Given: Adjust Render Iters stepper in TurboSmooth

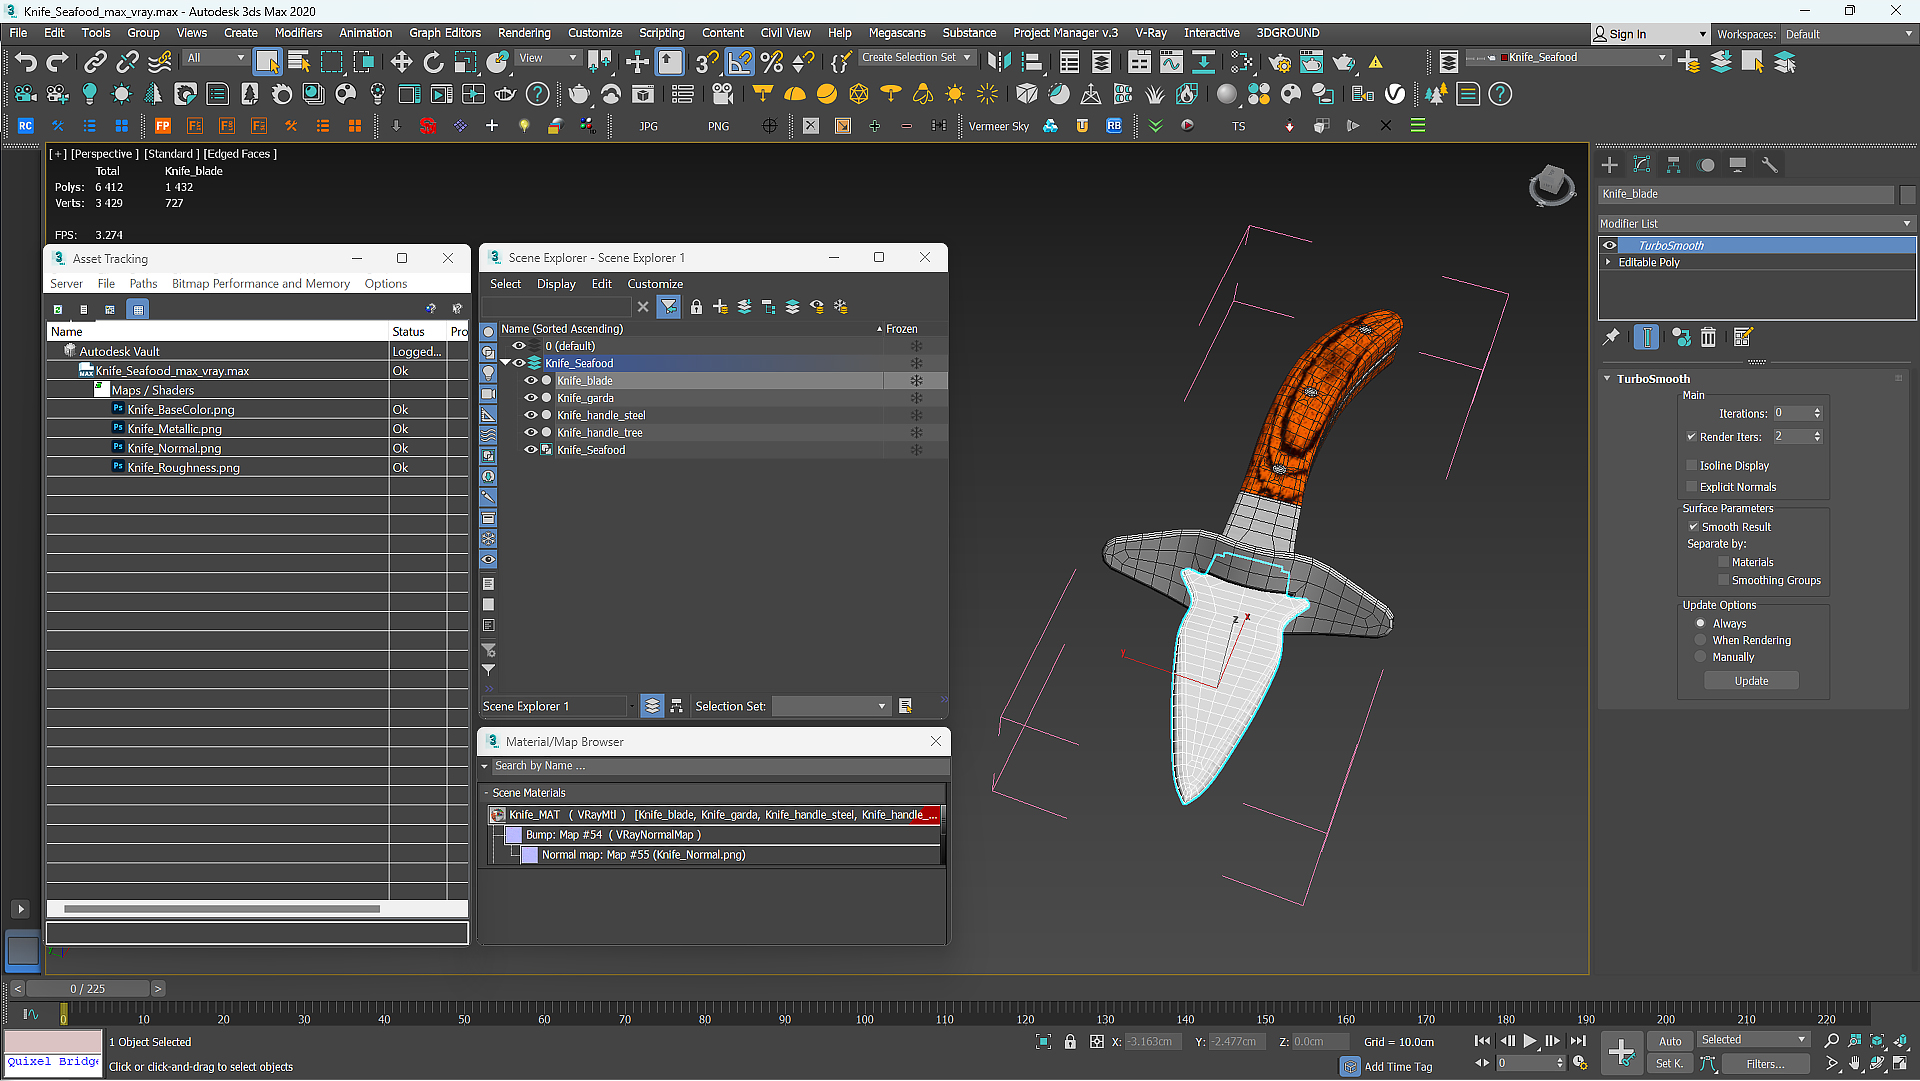Looking at the screenshot, I should click(x=1816, y=436).
